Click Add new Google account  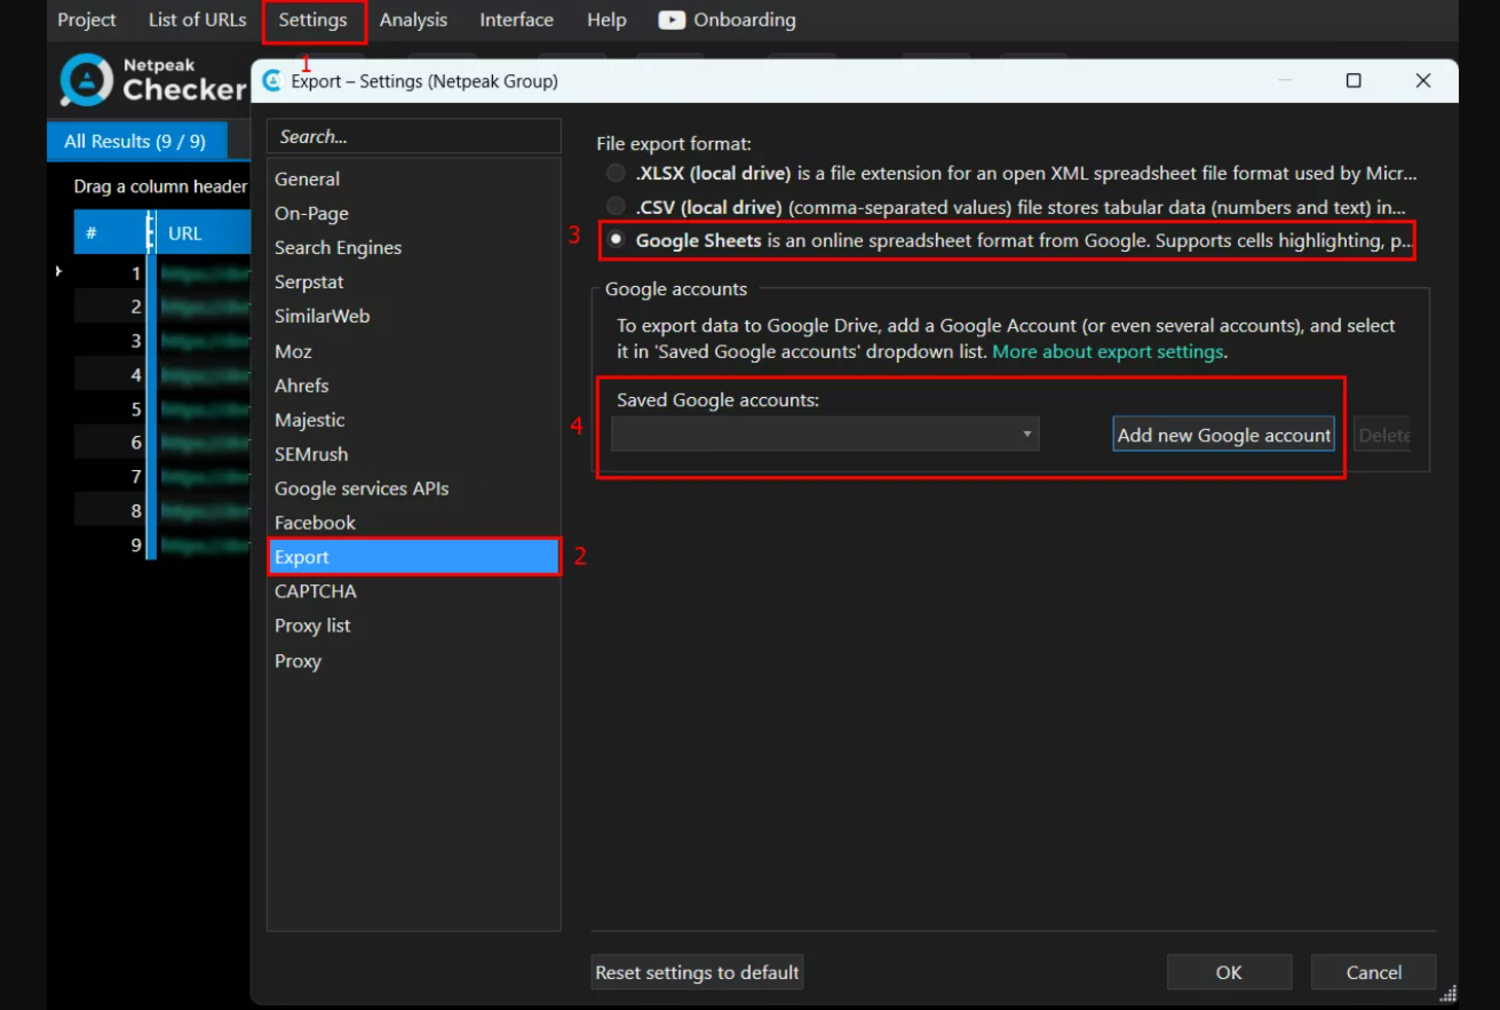point(1223,434)
